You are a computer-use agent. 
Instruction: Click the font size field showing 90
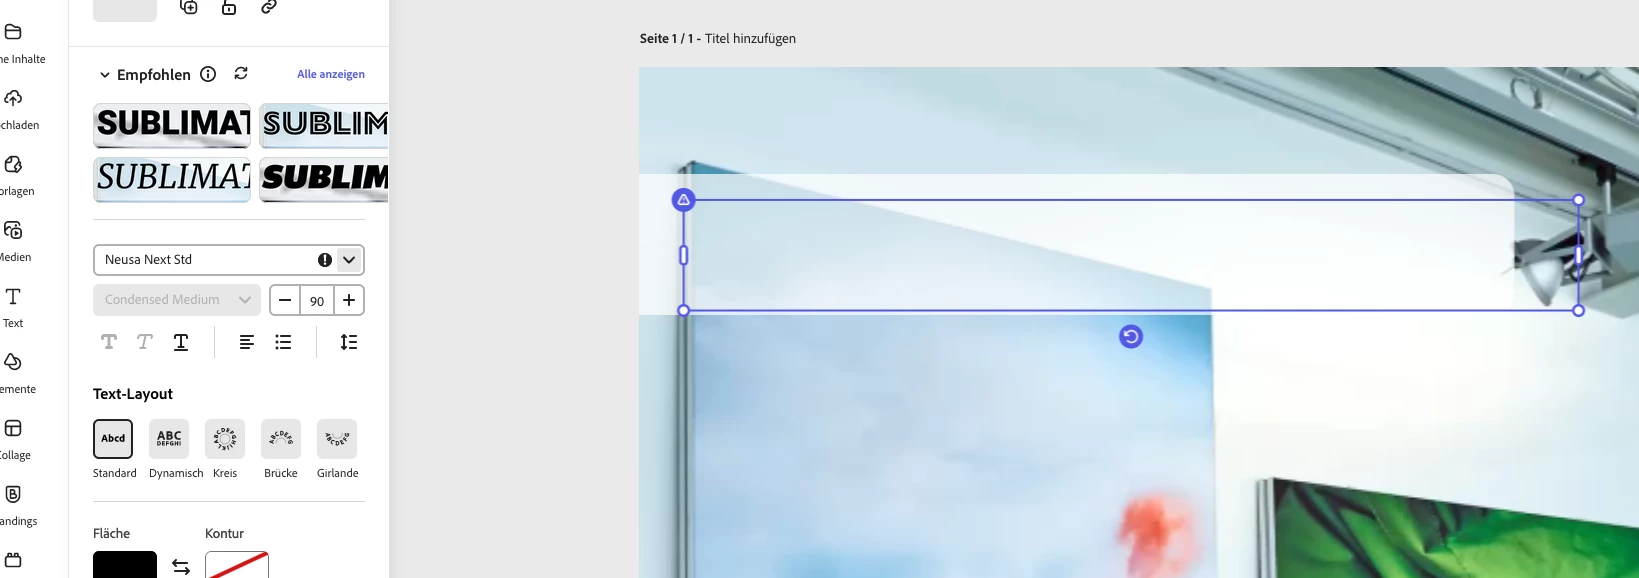pyautogui.click(x=317, y=300)
